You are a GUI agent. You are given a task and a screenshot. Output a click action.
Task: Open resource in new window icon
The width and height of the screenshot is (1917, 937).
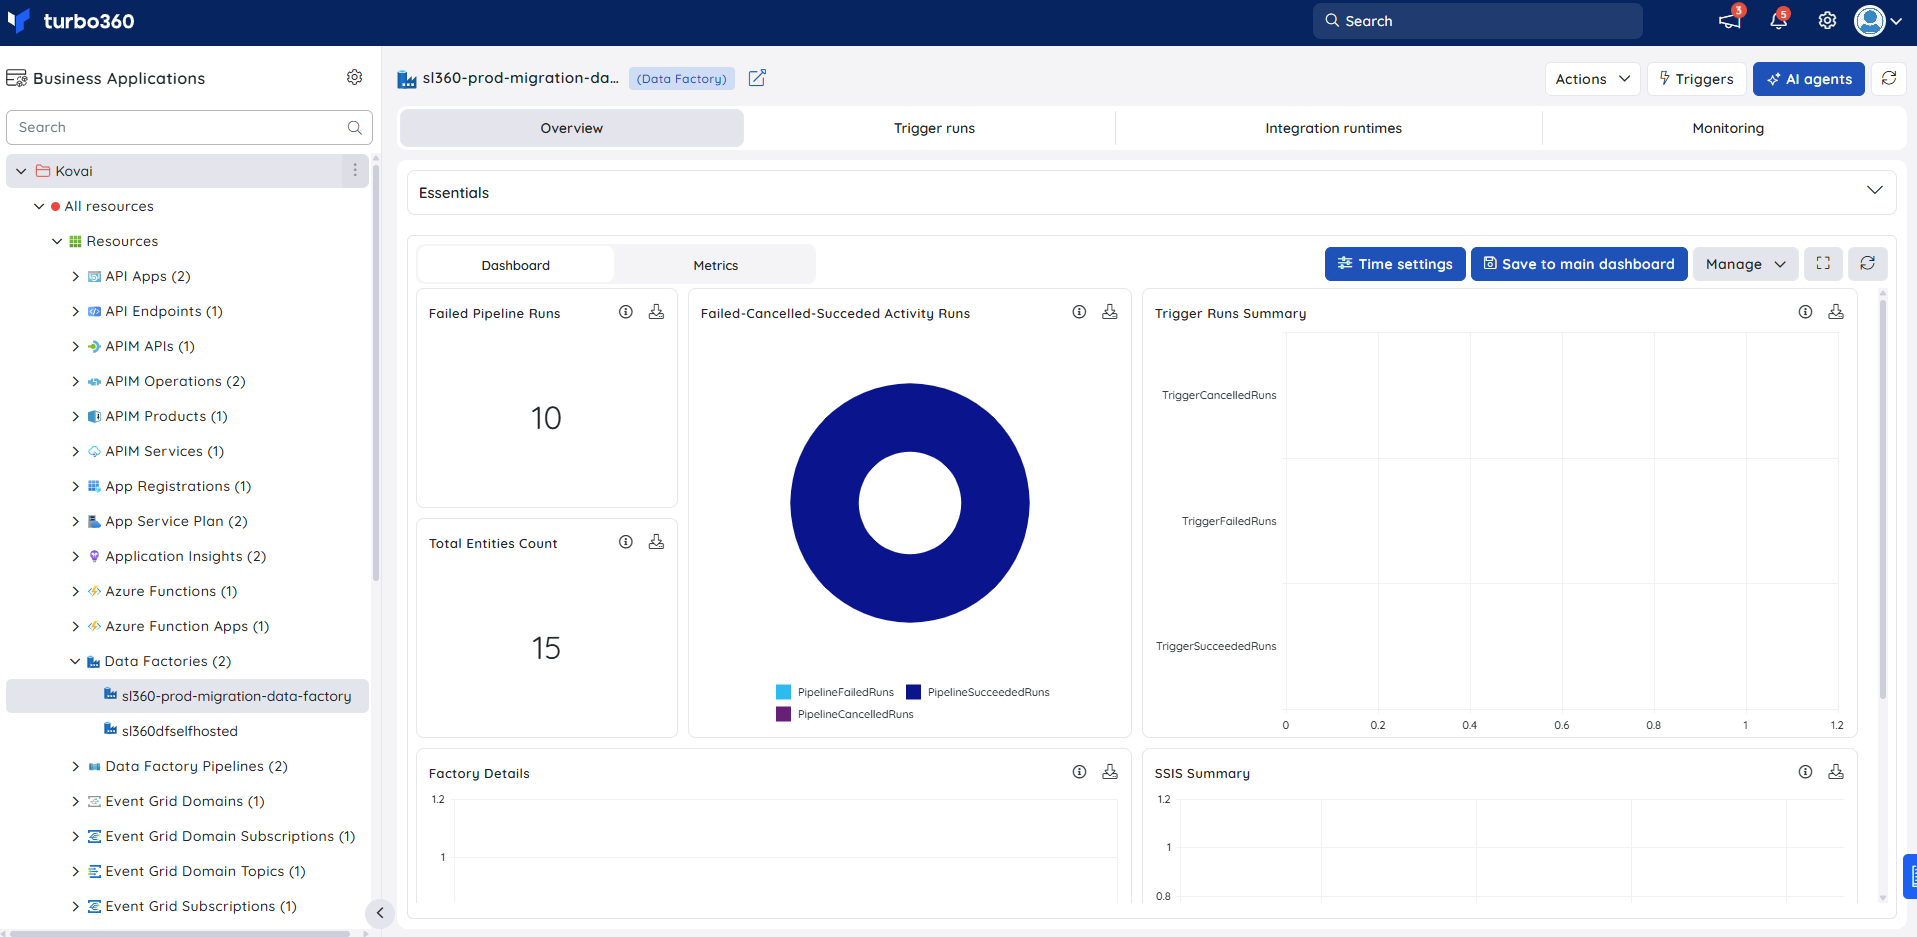click(x=757, y=78)
